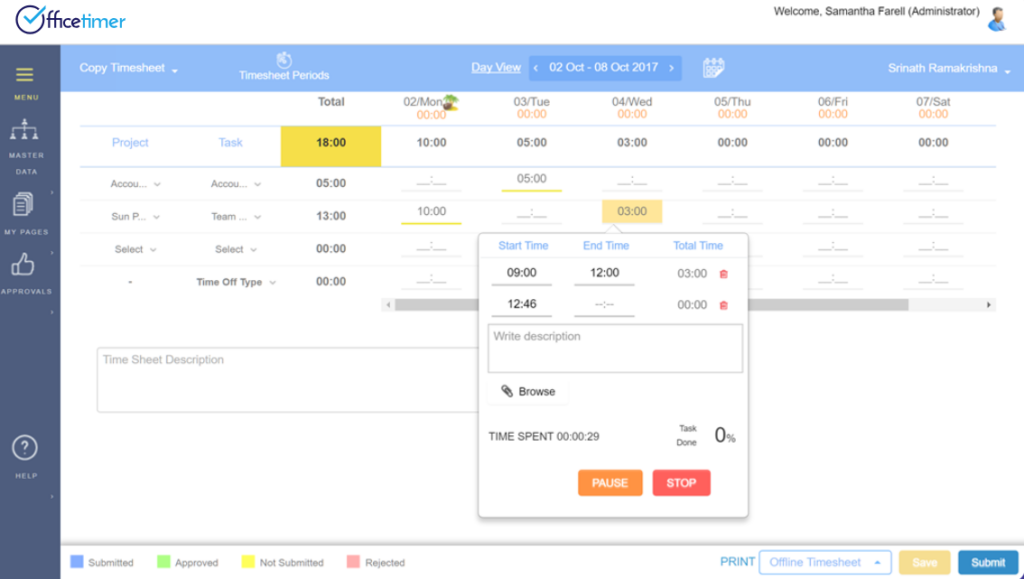
Task: Go to next week arrow
Action: pyautogui.click(x=671, y=68)
